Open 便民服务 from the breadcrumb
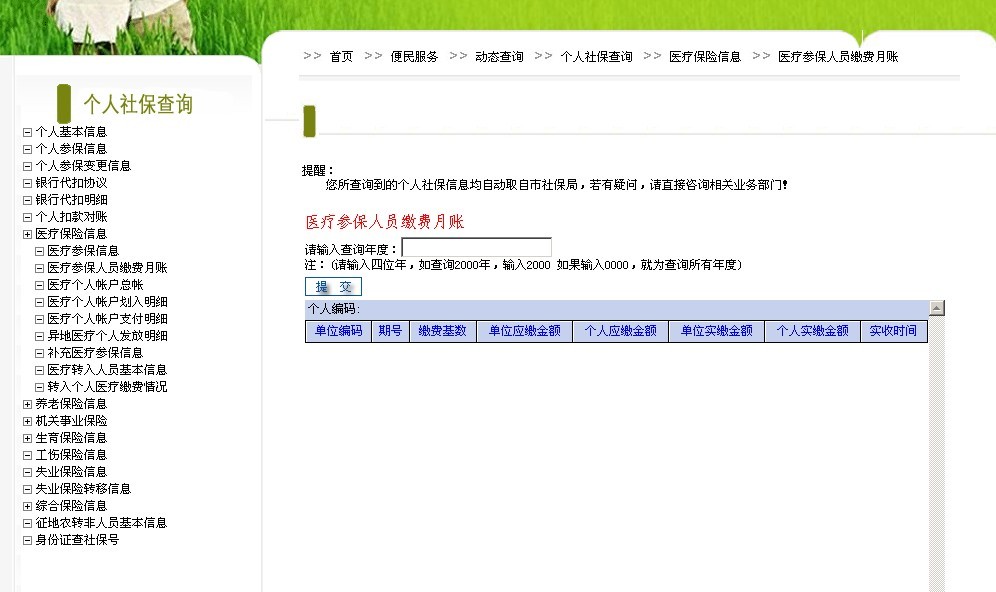 tap(413, 56)
